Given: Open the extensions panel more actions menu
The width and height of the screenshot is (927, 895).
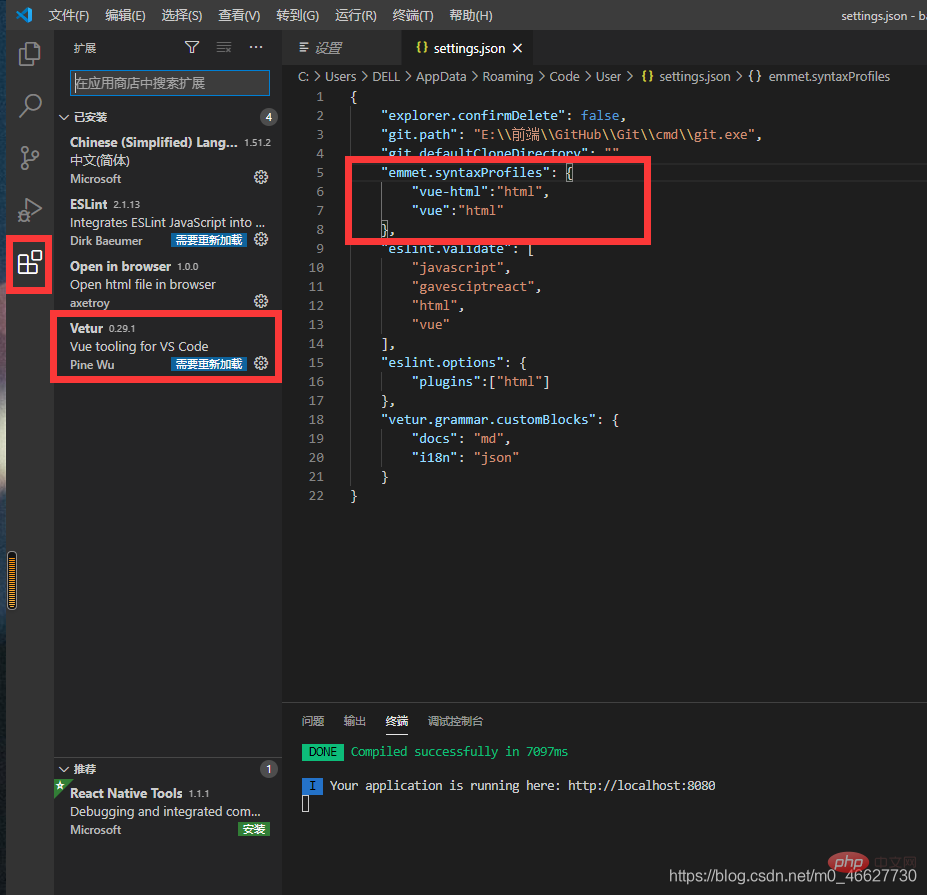Looking at the screenshot, I should coord(255,47).
